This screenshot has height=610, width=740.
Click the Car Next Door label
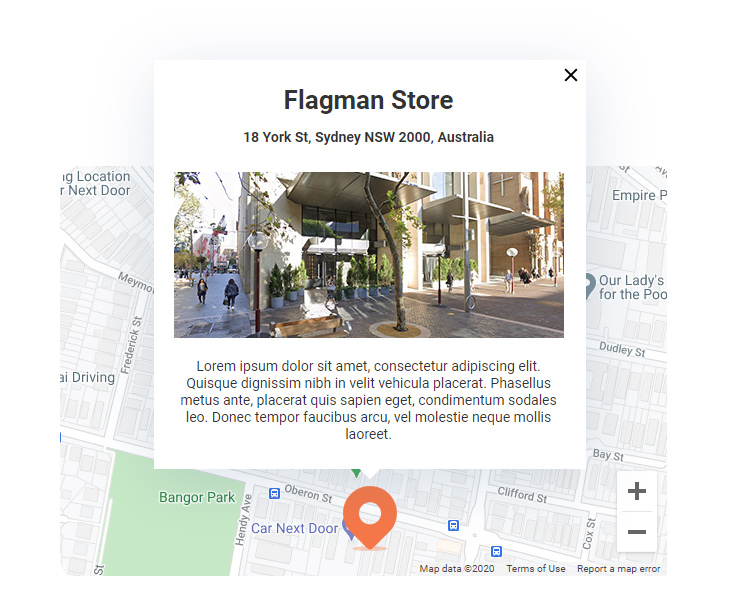point(294,528)
